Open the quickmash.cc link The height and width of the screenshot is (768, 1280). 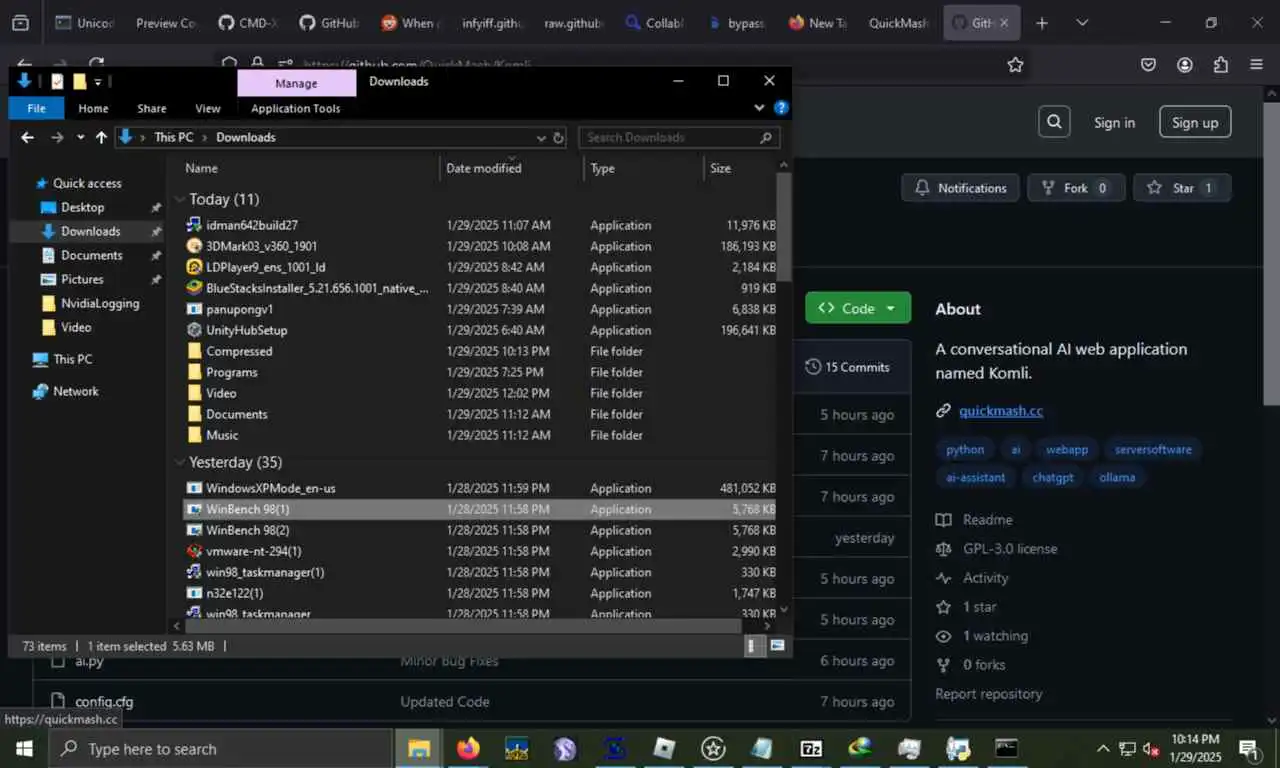point(1001,411)
